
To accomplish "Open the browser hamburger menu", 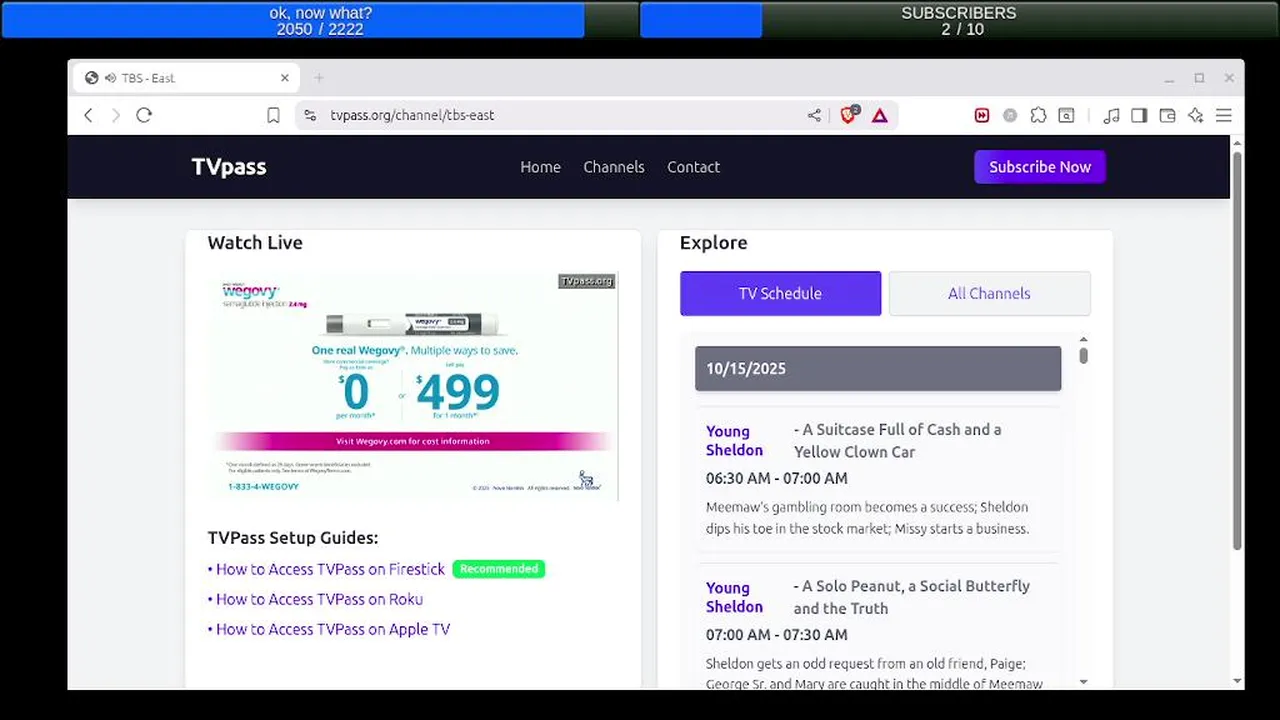I will (x=1224, y=115).
